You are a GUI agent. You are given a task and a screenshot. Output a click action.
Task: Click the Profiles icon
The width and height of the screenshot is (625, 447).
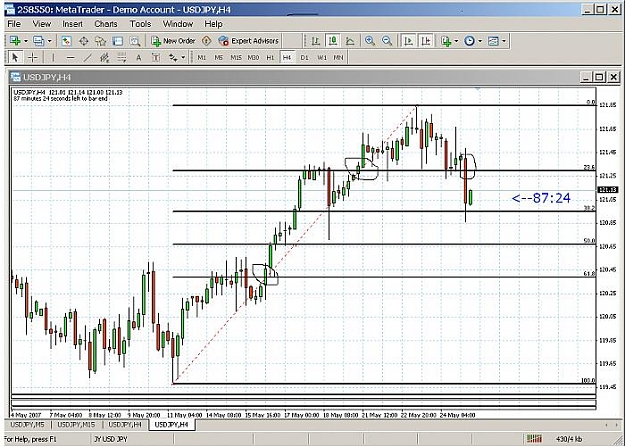pos(39,41)
